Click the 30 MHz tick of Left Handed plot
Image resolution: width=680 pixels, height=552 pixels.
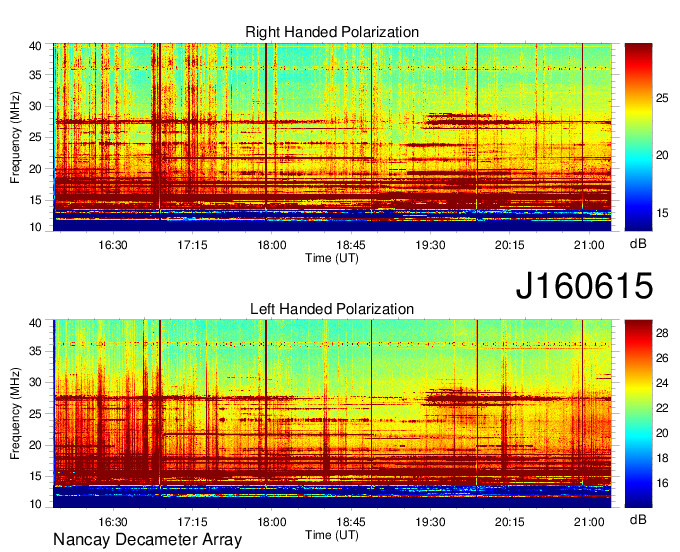pyautogui.click(x=35, y=382)
